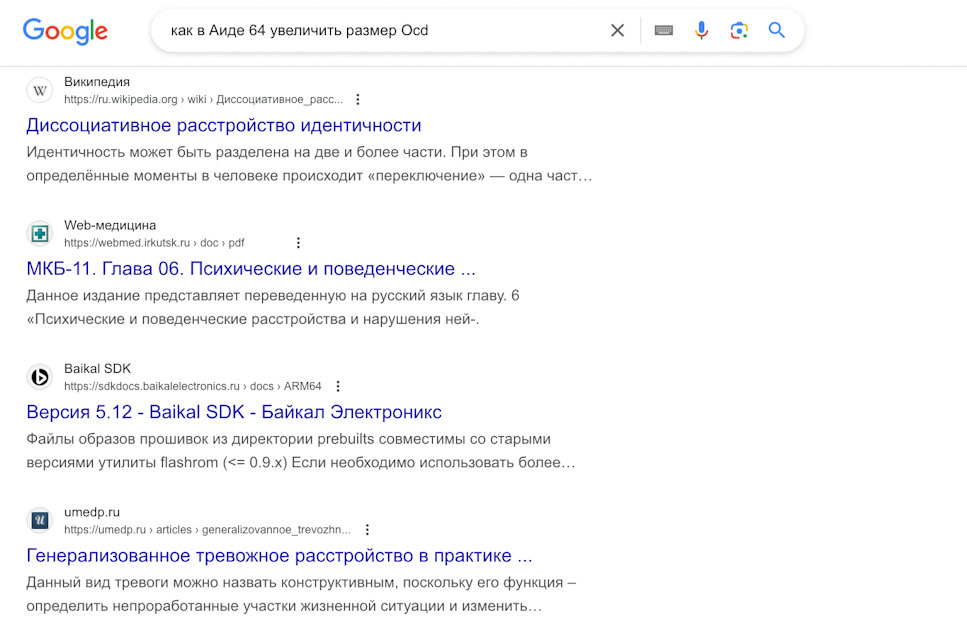Click inside the search query field

(380, 31)
